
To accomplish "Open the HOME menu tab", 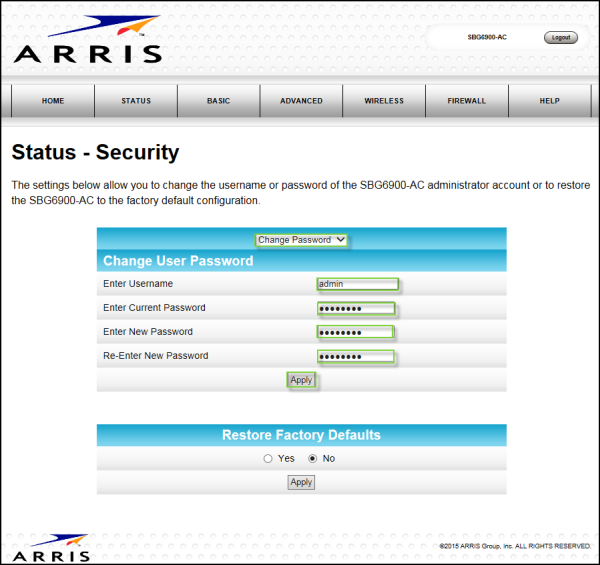I will 53,101.
